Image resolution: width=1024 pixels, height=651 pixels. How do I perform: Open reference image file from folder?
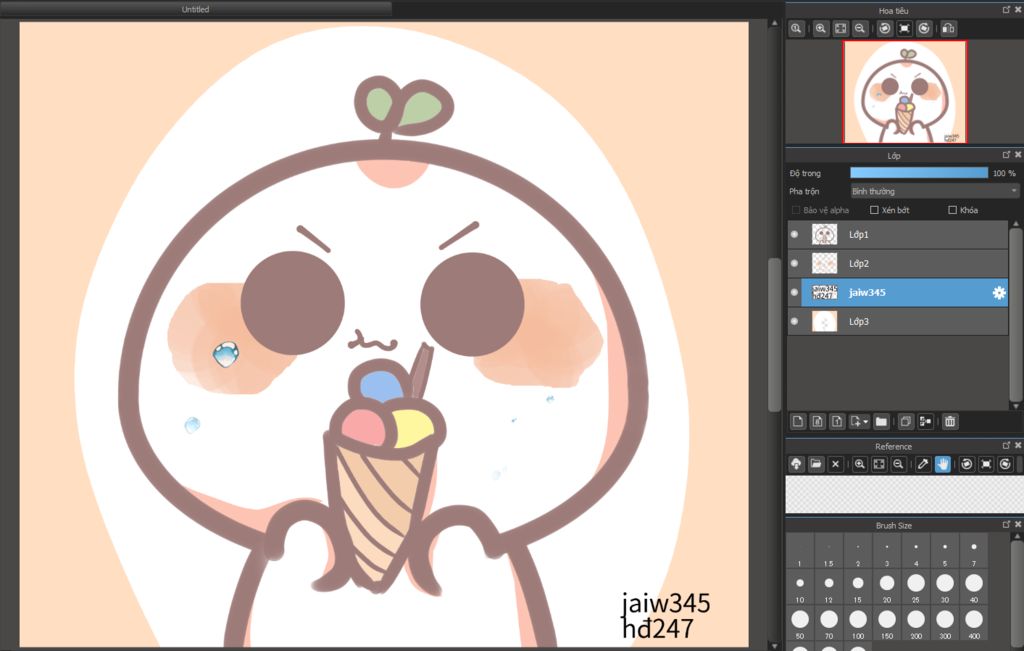pyautogui.click(x=816, y=464)
